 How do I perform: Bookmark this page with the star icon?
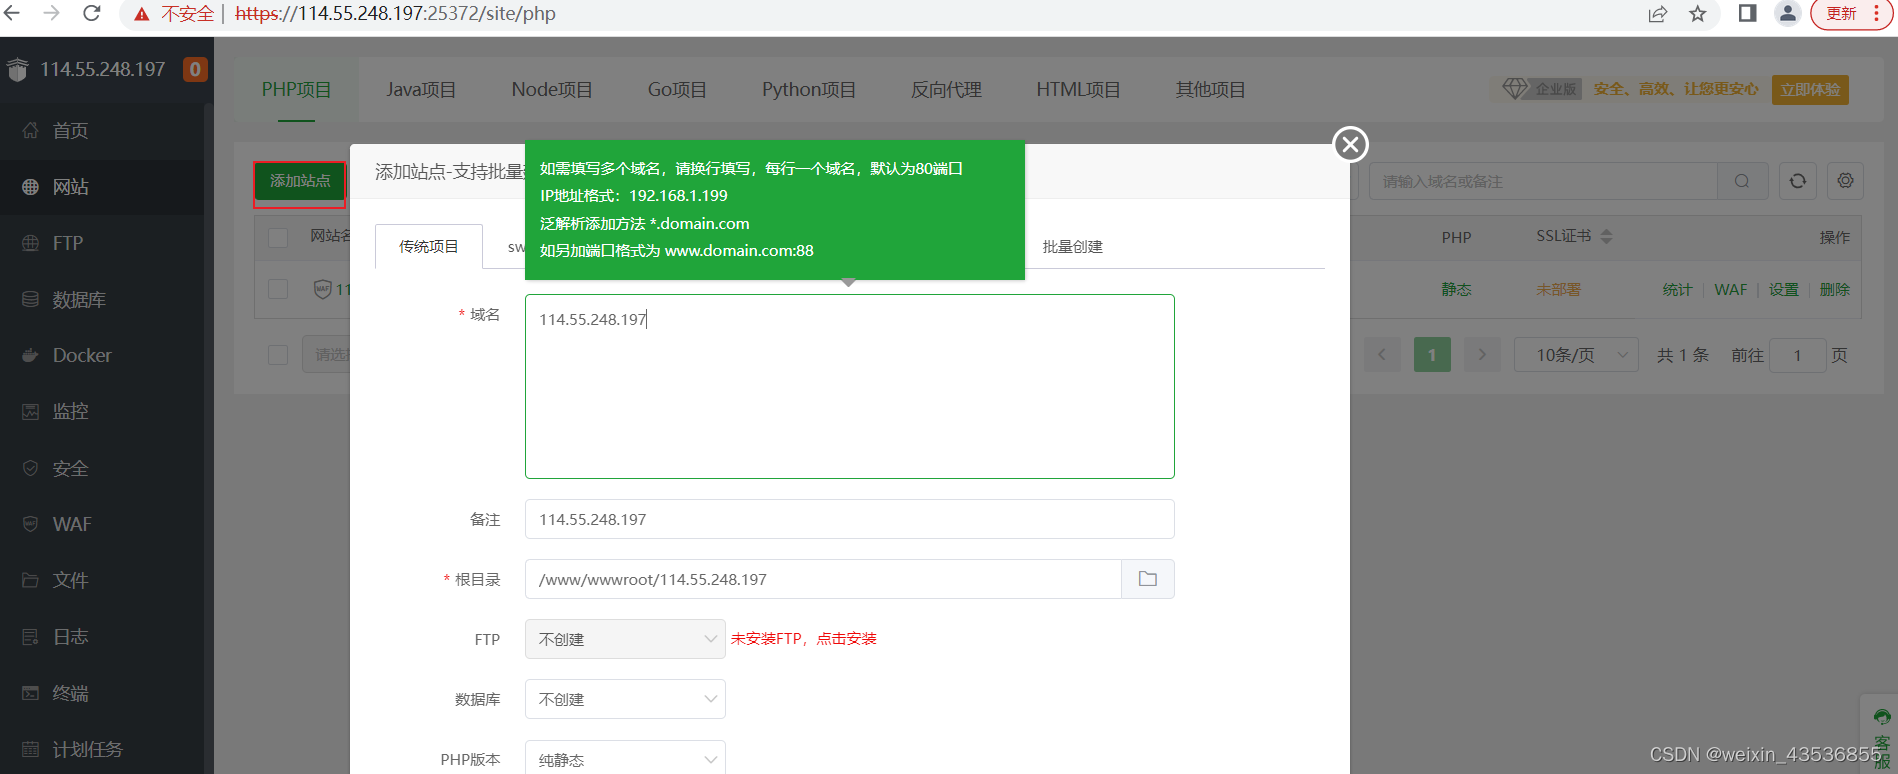tap(1698, 13)
